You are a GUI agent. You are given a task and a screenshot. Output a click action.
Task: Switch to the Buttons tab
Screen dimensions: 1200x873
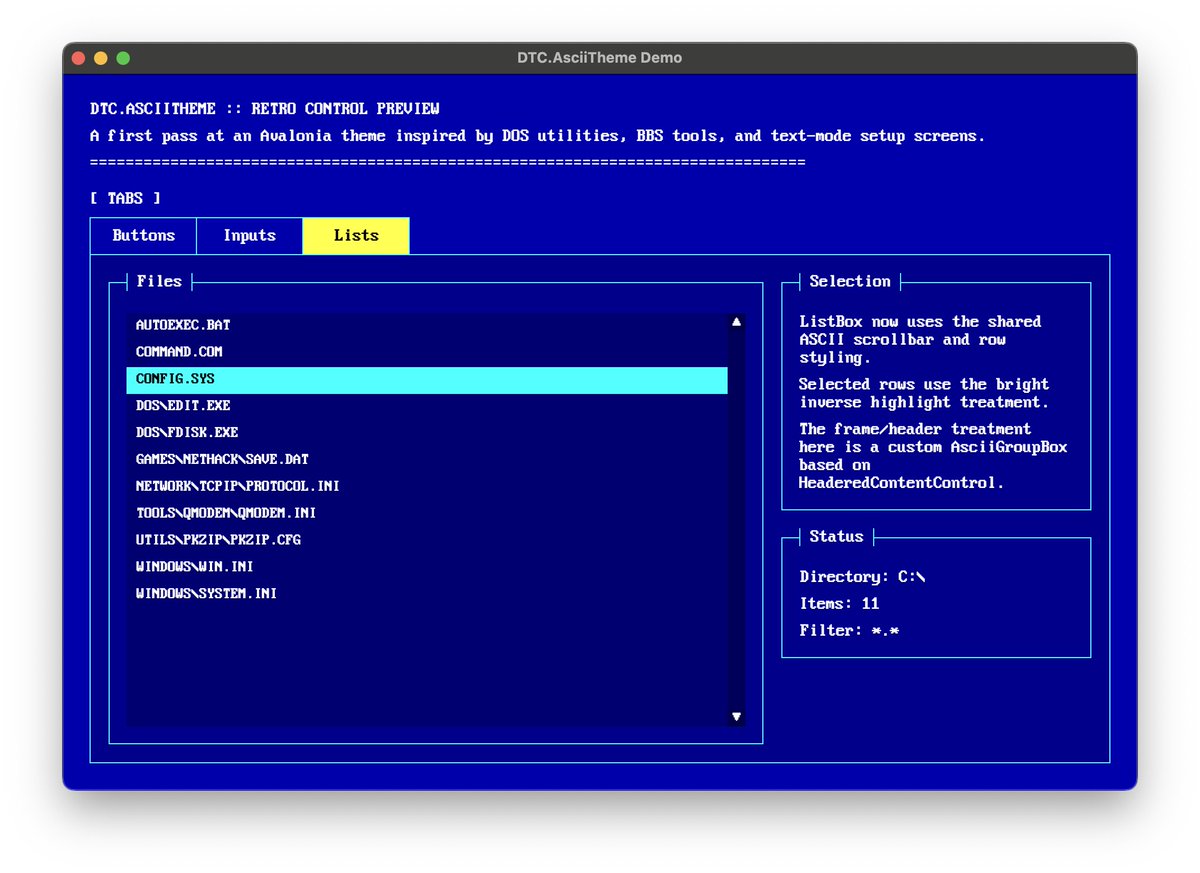click(143, 236)
